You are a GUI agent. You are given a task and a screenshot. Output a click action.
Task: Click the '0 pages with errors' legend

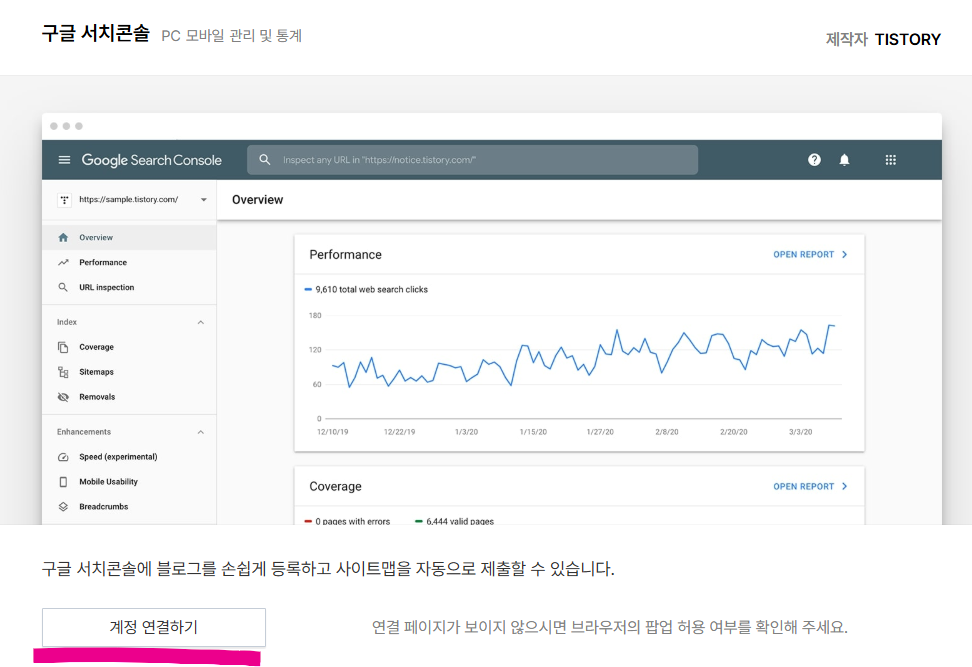tap(347, 521)
